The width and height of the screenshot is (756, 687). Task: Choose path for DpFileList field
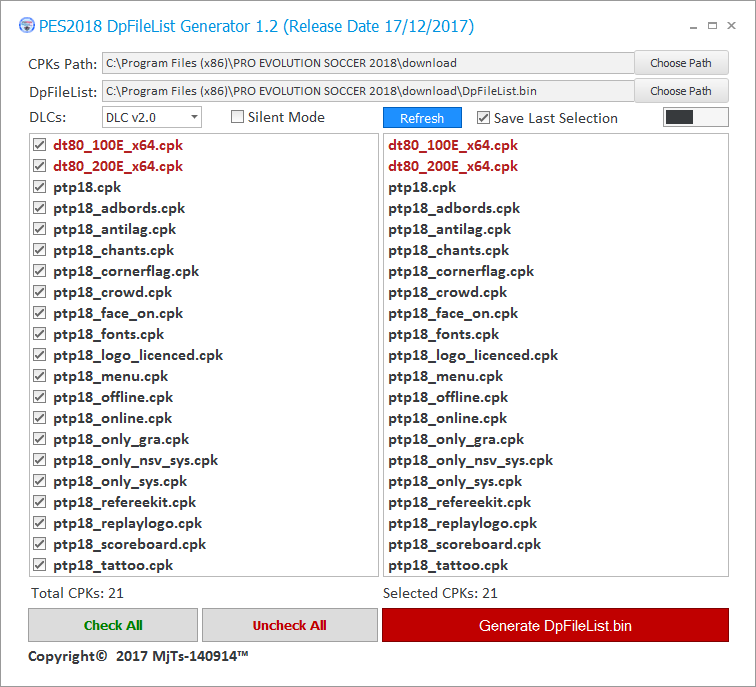tap(681, 91)
